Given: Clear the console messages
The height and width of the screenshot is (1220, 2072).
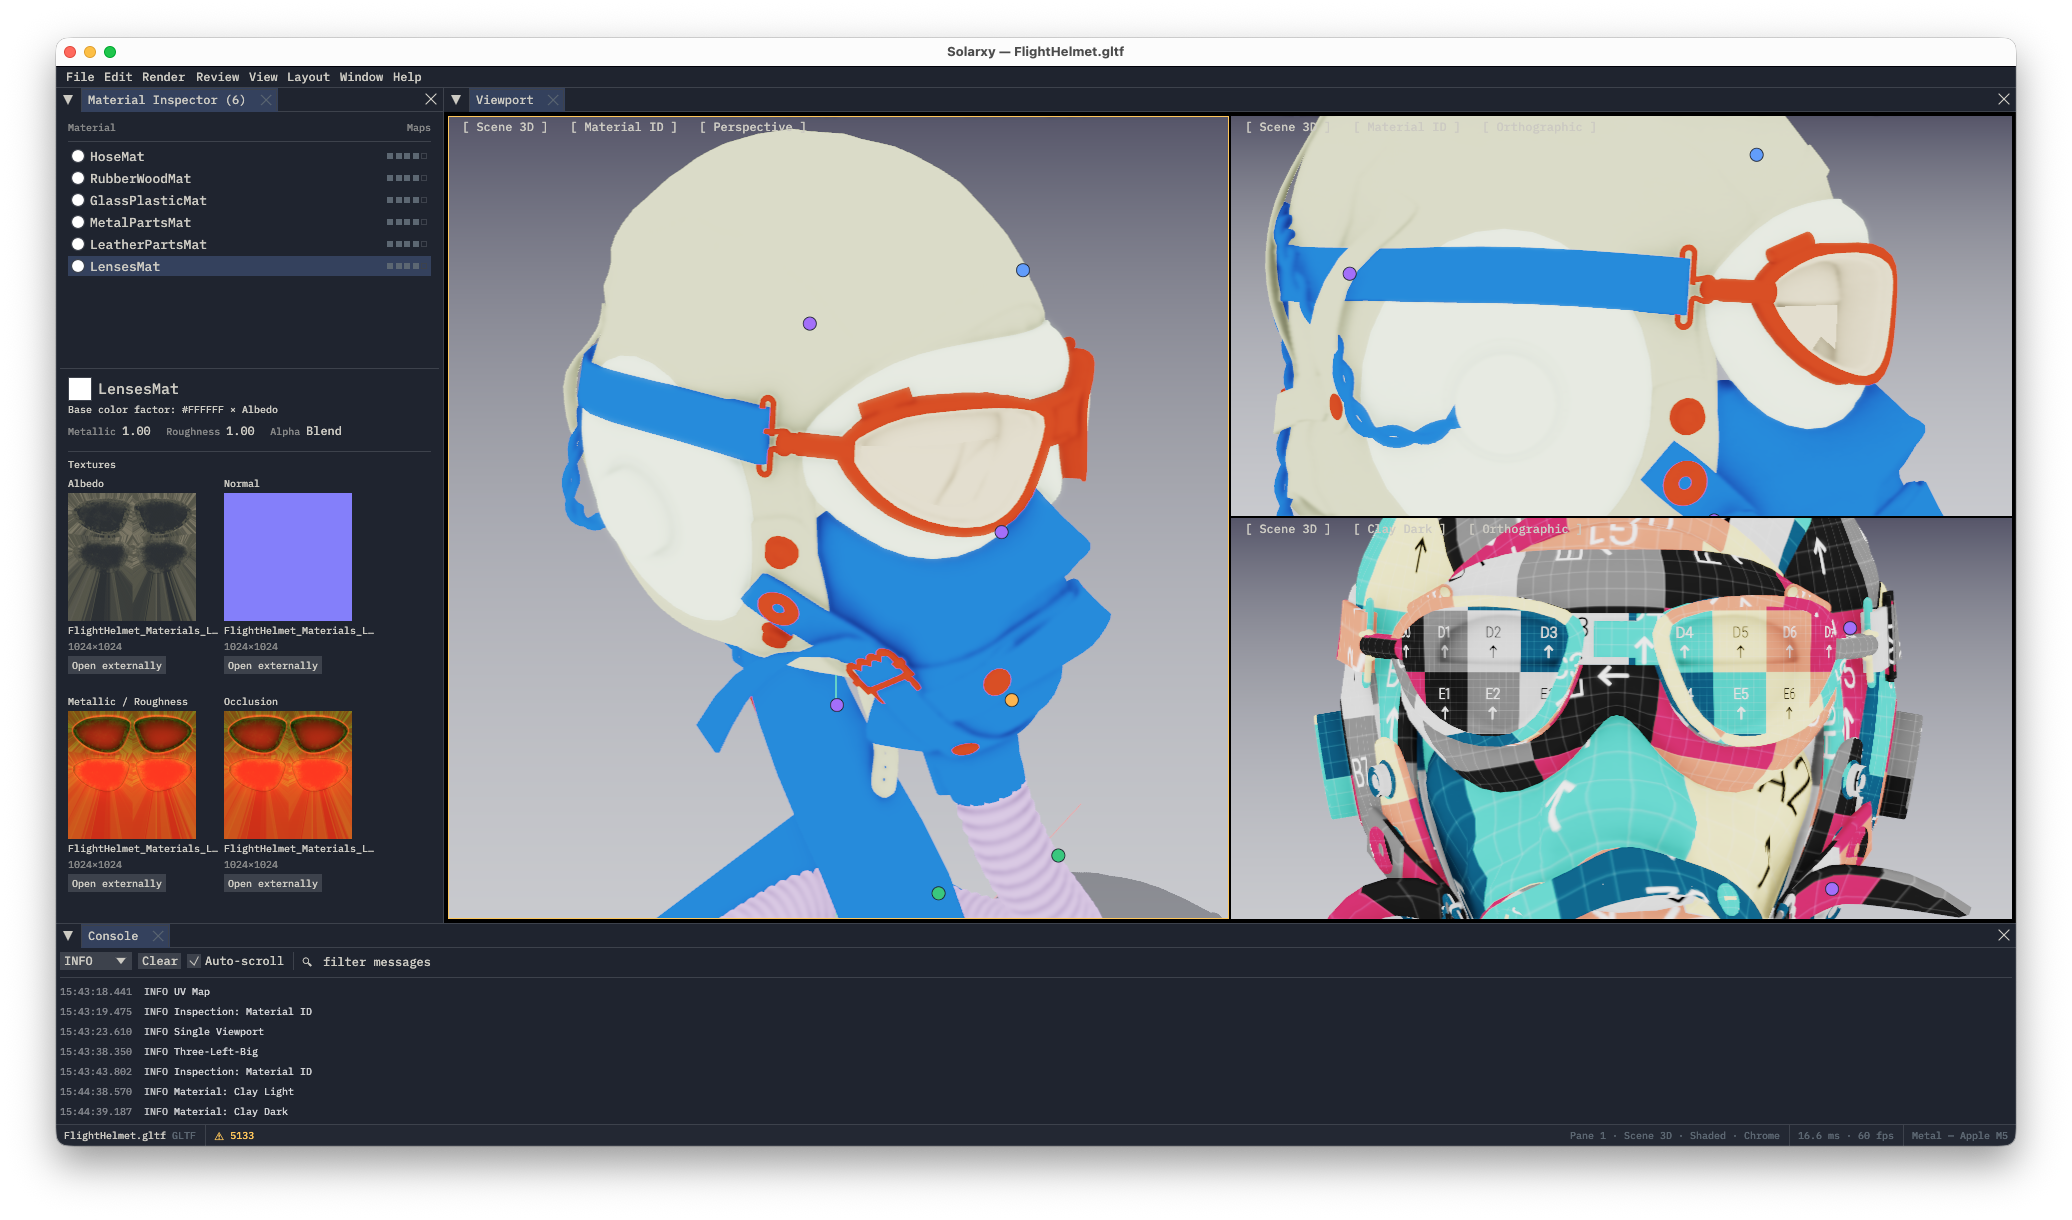Looking at the screenshot, I should click(x=160, y=961).
